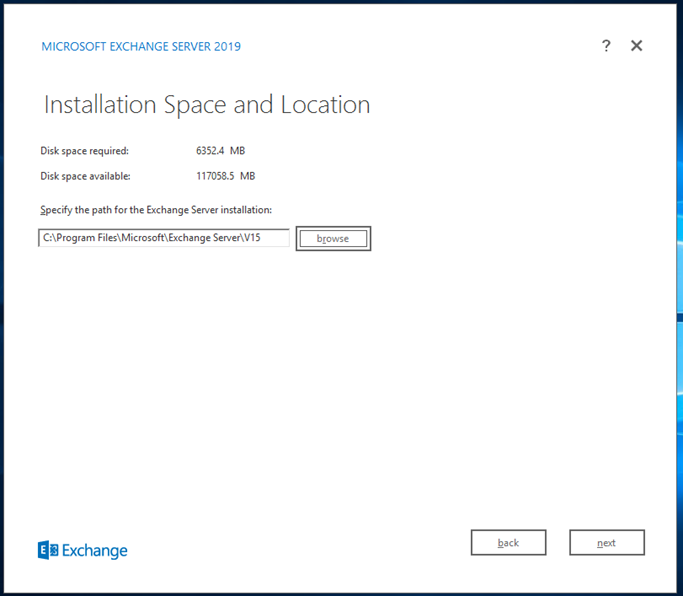Click the Installation Space and Location heading
The image size is (683, 596).
point(207,105)
